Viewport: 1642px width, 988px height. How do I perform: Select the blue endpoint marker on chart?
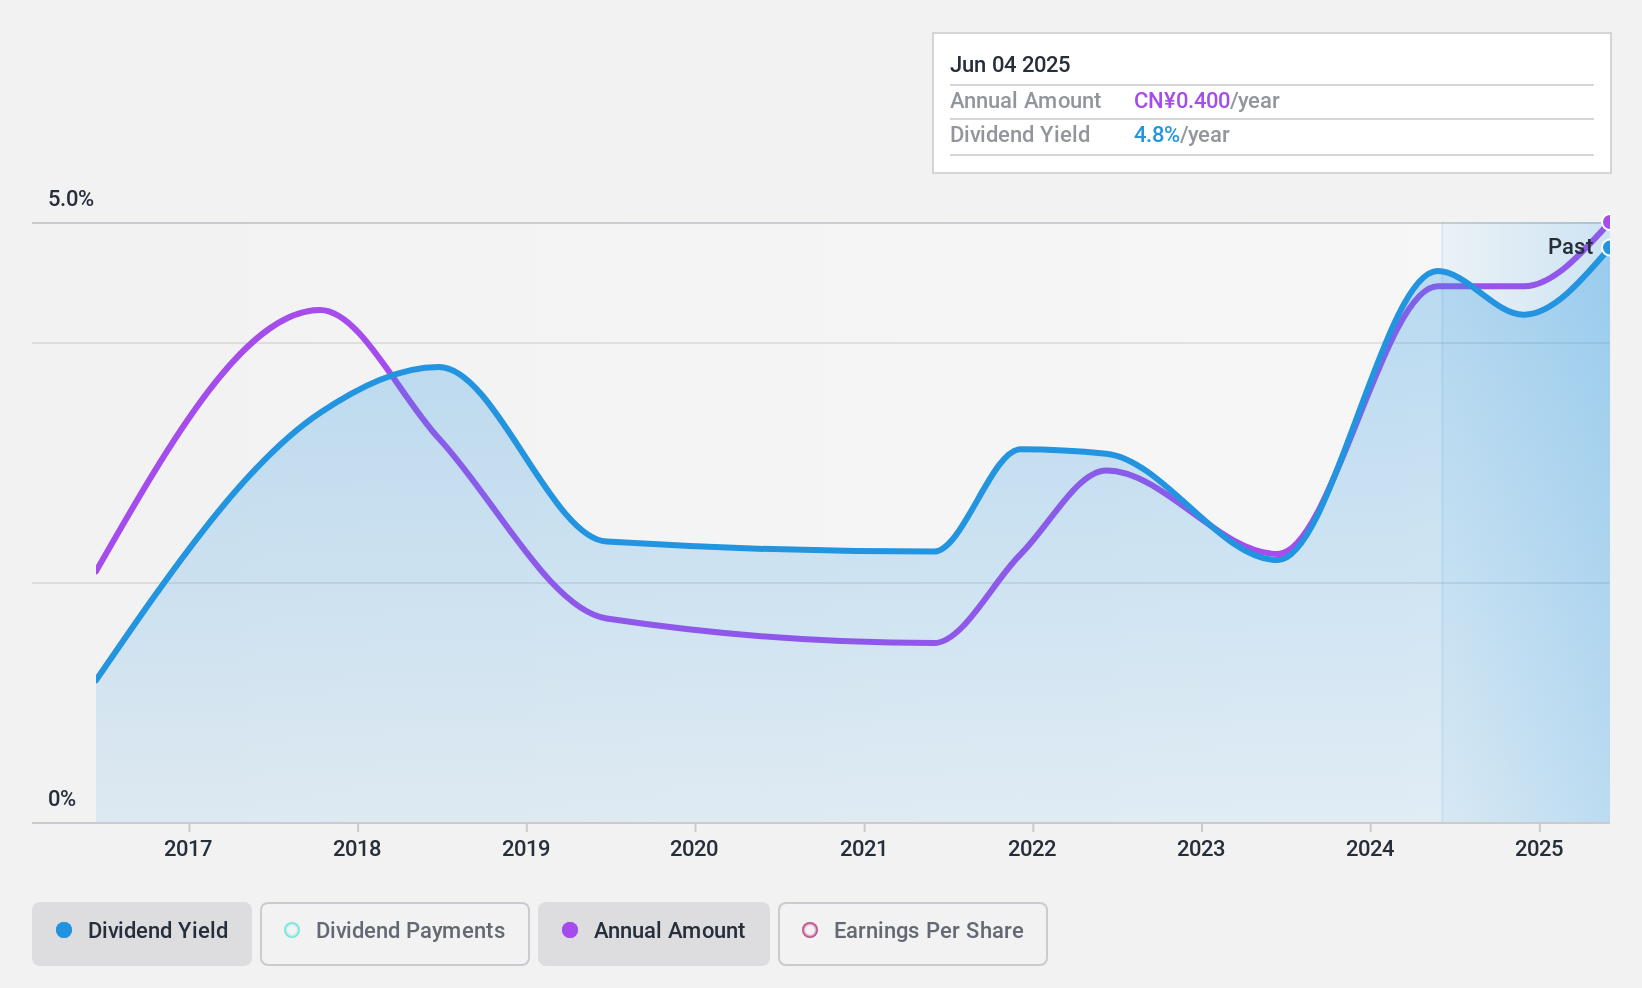point(1608,248)
